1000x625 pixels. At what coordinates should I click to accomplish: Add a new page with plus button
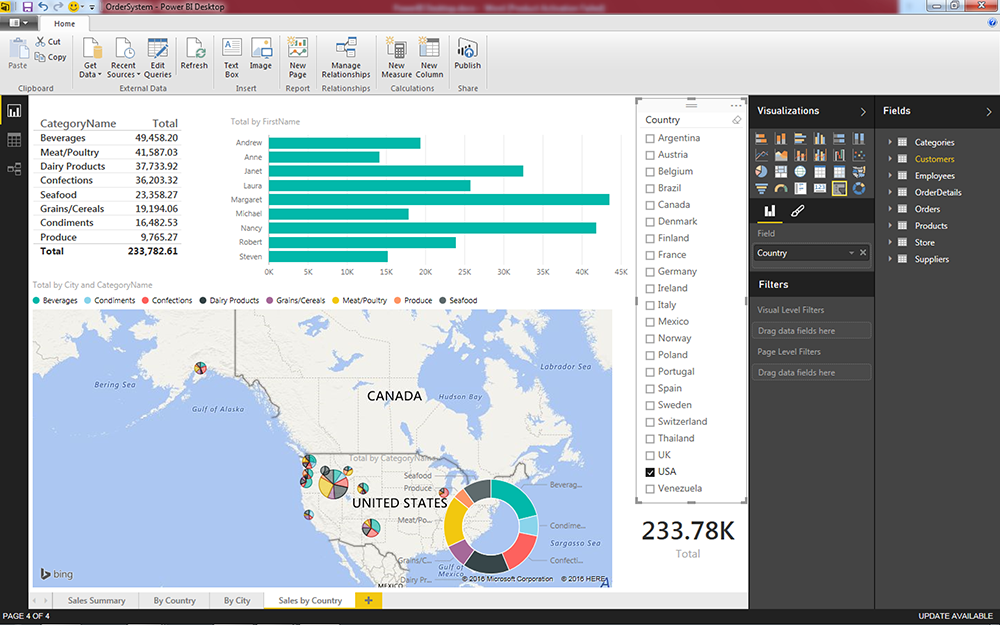pyautogui.click(x=369, y=600)
